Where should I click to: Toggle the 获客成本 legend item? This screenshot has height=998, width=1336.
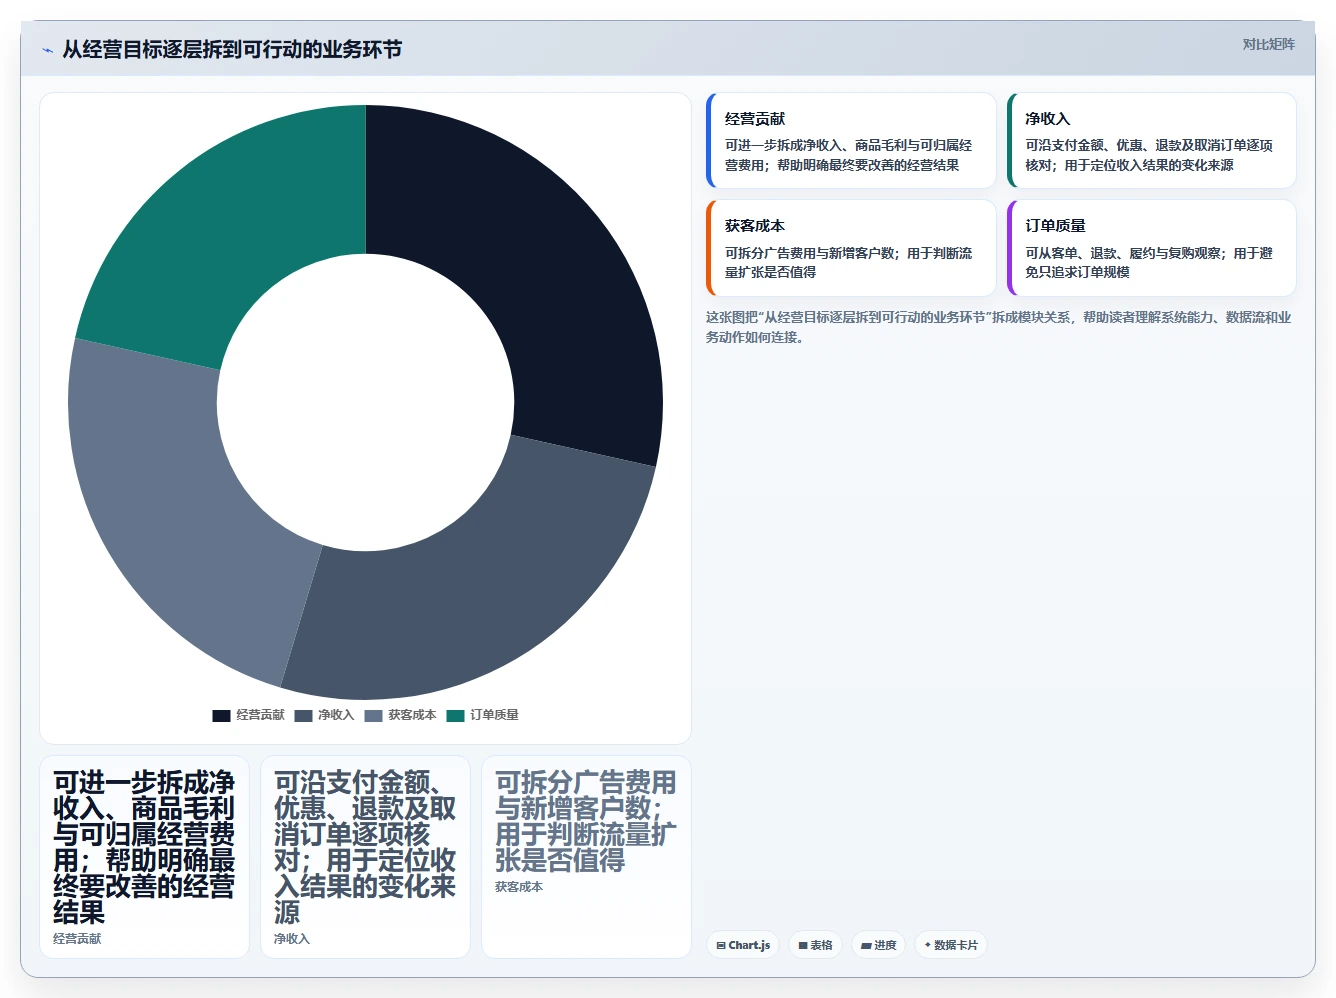(x=401, y=715)
